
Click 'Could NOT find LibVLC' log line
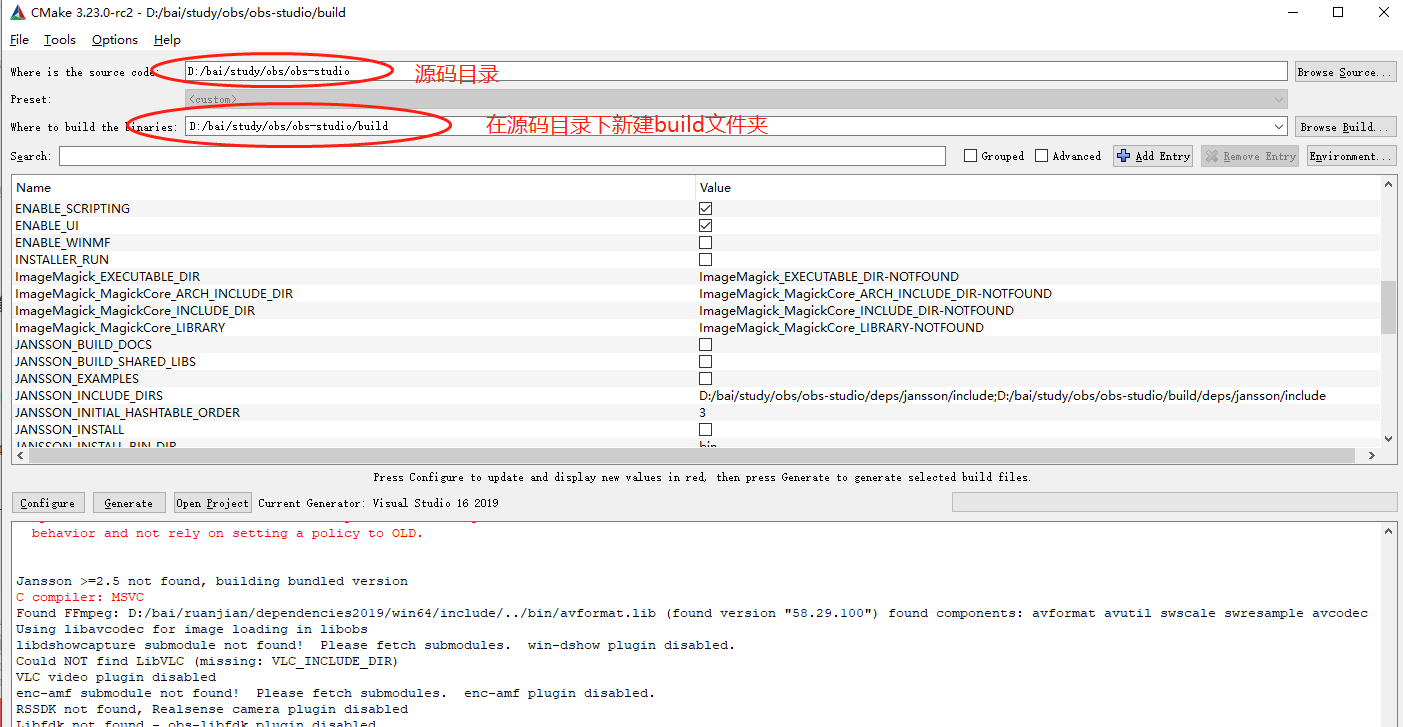click(207, 661)
